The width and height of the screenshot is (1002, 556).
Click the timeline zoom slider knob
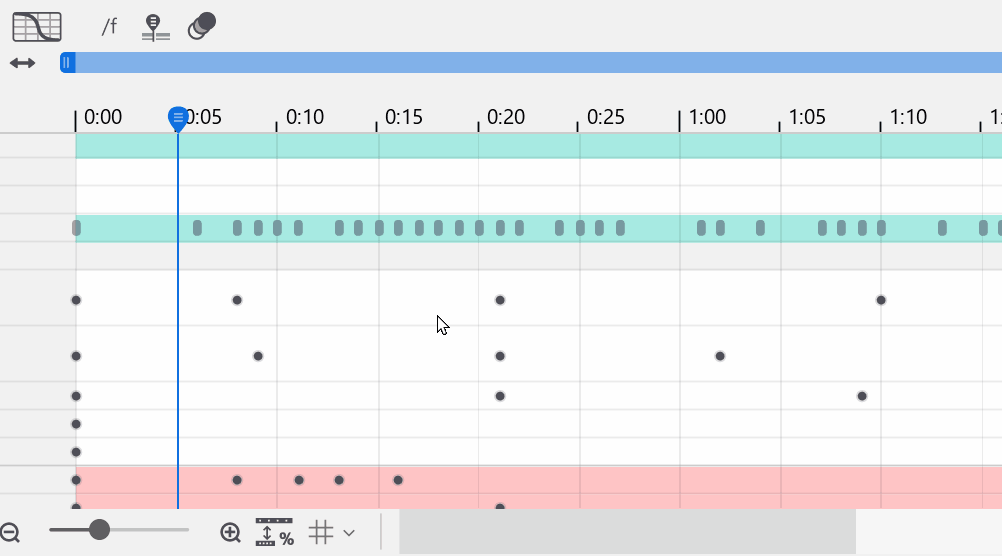pyautogui.click(x=99, y=529)
